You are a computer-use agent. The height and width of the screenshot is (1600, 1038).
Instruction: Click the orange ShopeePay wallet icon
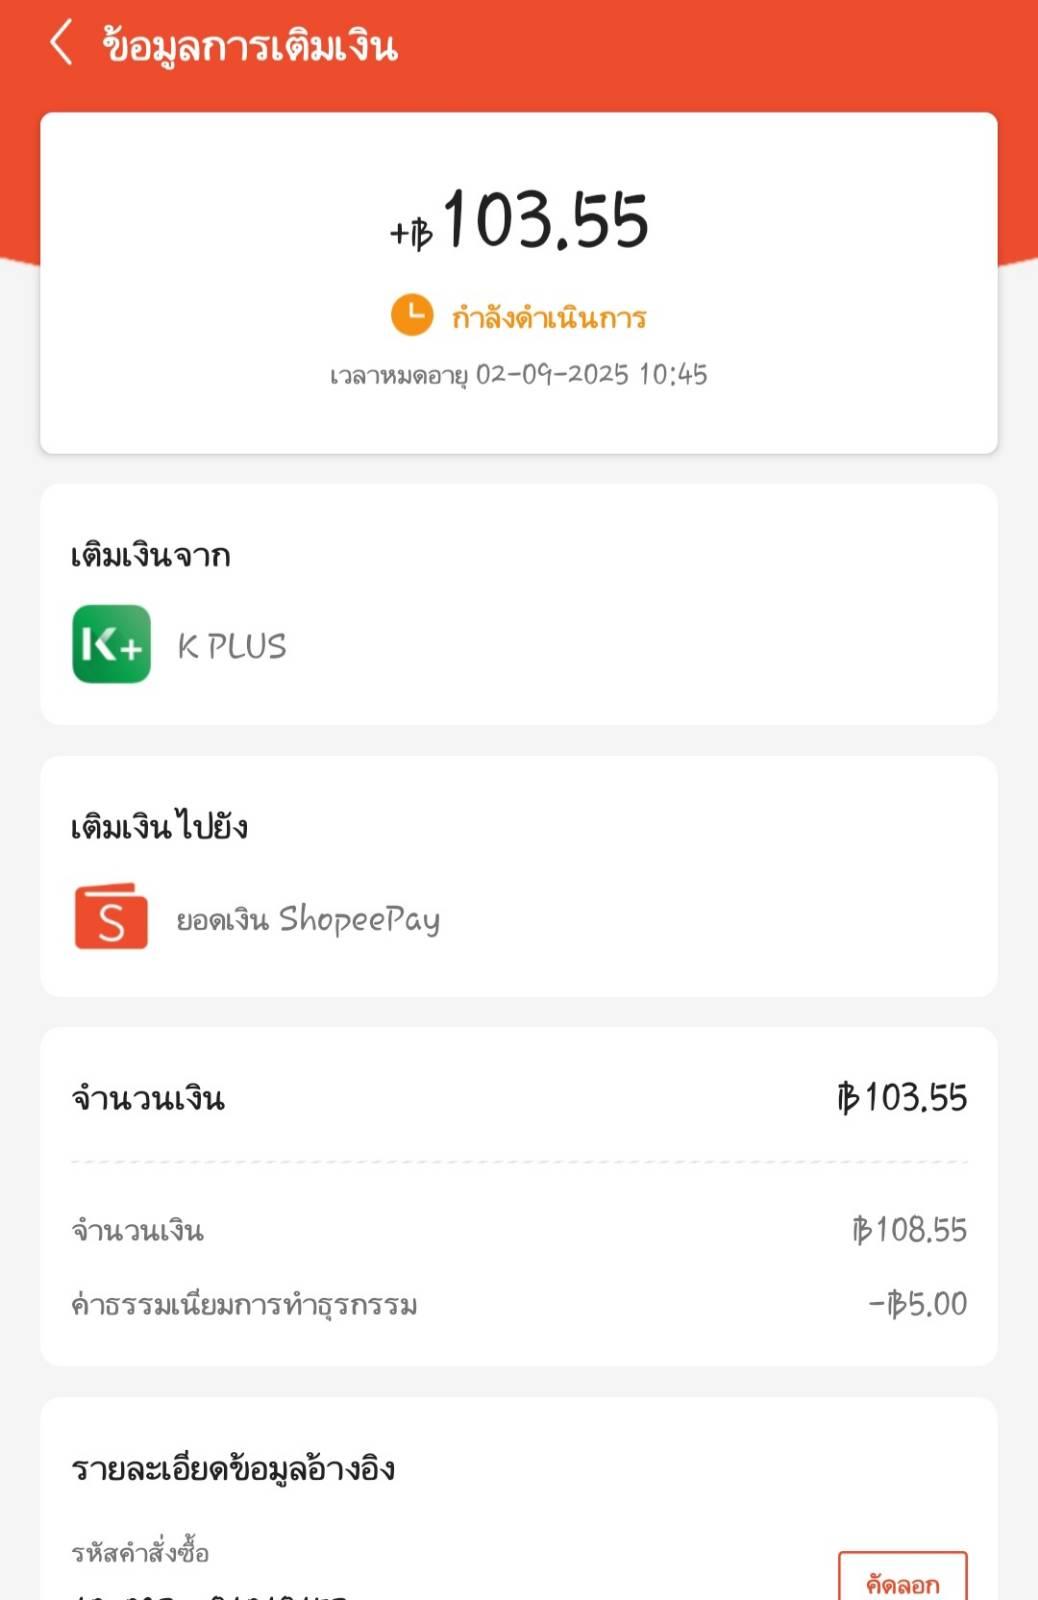(x=111, y=916)
